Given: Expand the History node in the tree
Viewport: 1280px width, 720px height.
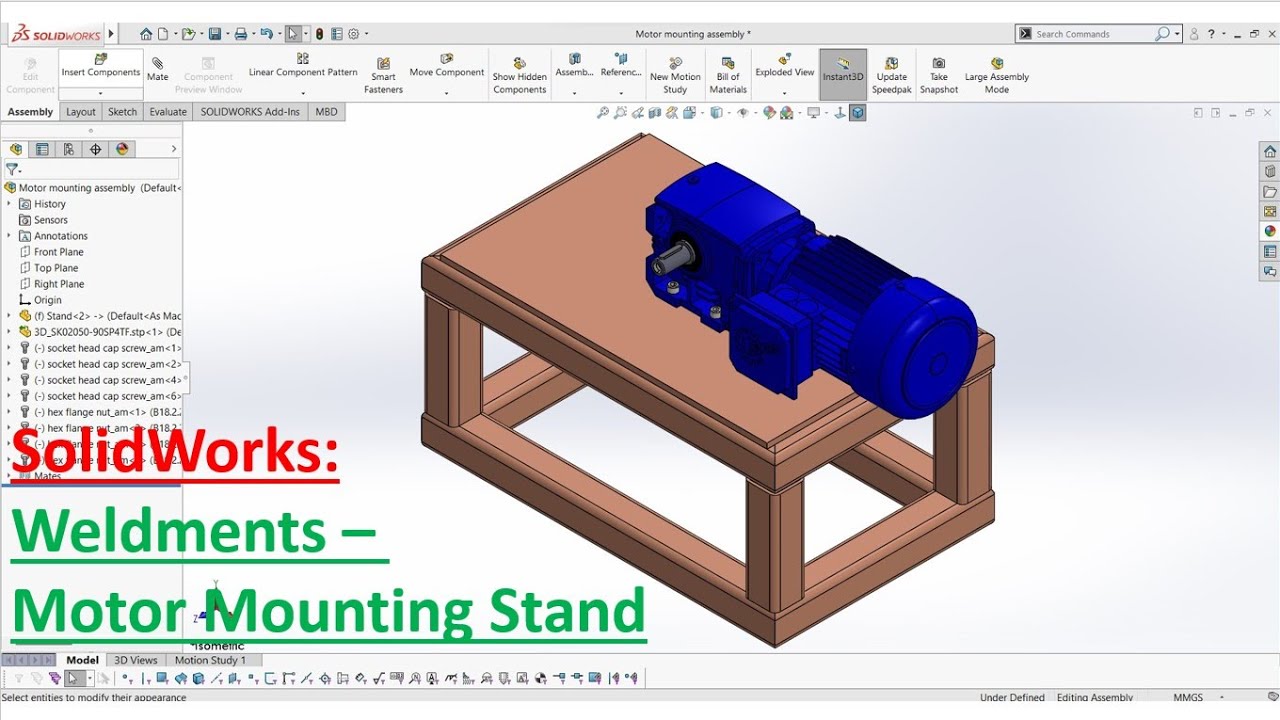Looking at the screenshot, I should coord(9,204).
